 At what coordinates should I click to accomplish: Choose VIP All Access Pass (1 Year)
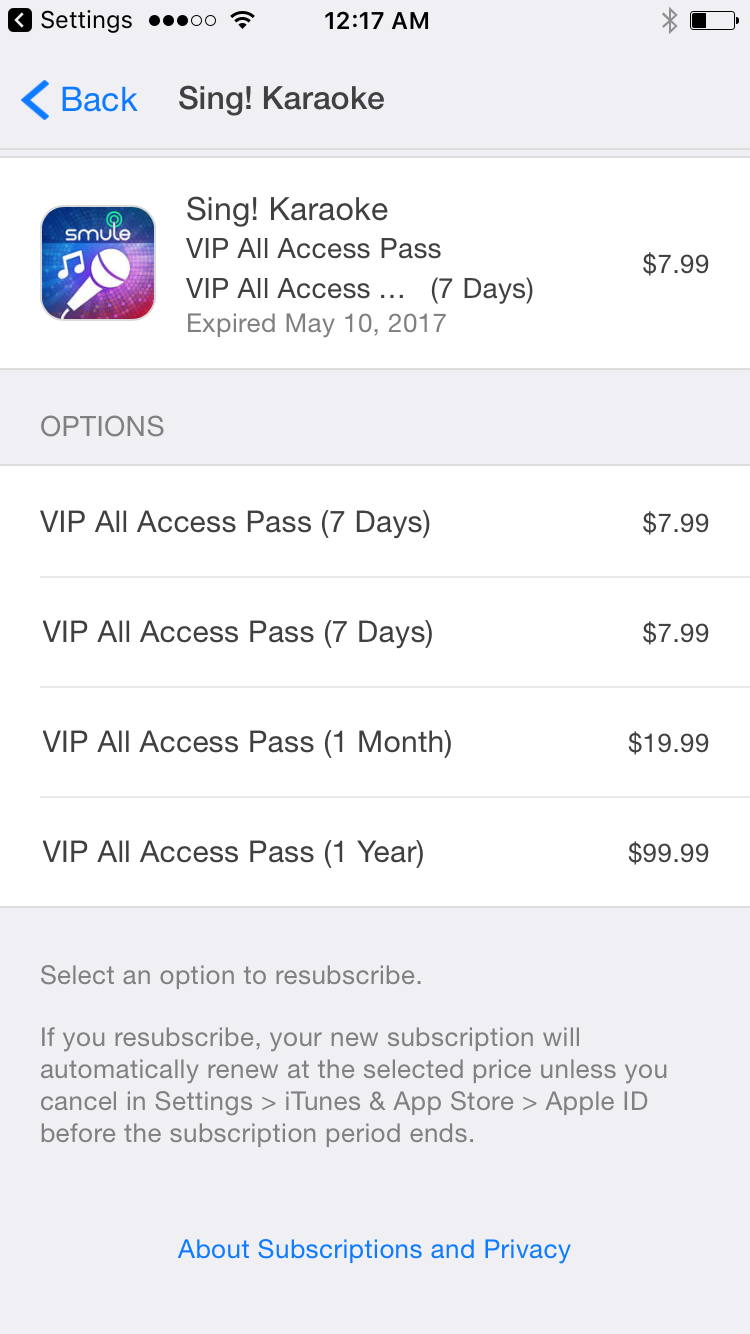pos(375,852)
